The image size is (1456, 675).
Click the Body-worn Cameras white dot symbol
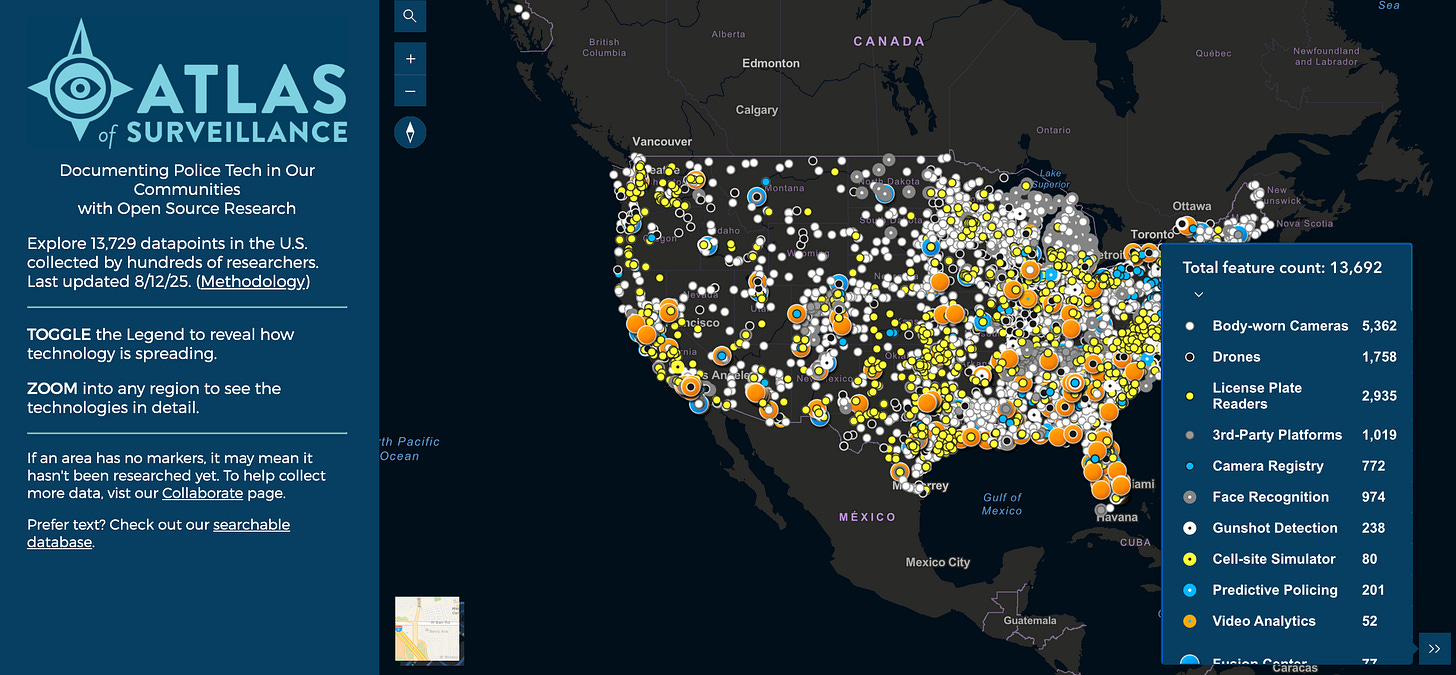[x=1189, y=326]
